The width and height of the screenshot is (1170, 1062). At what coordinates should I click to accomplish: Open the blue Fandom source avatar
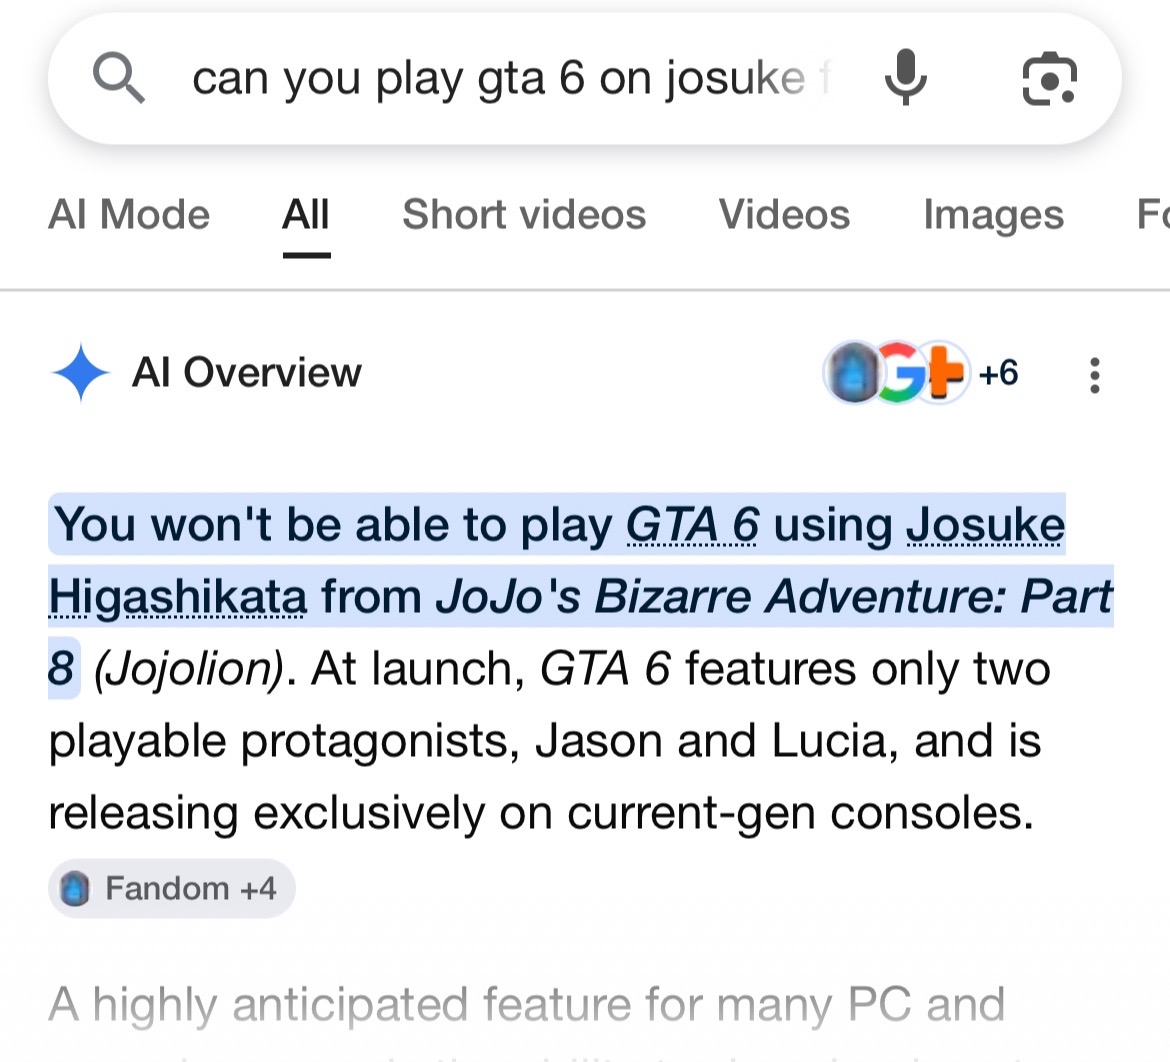coord(851,372)
